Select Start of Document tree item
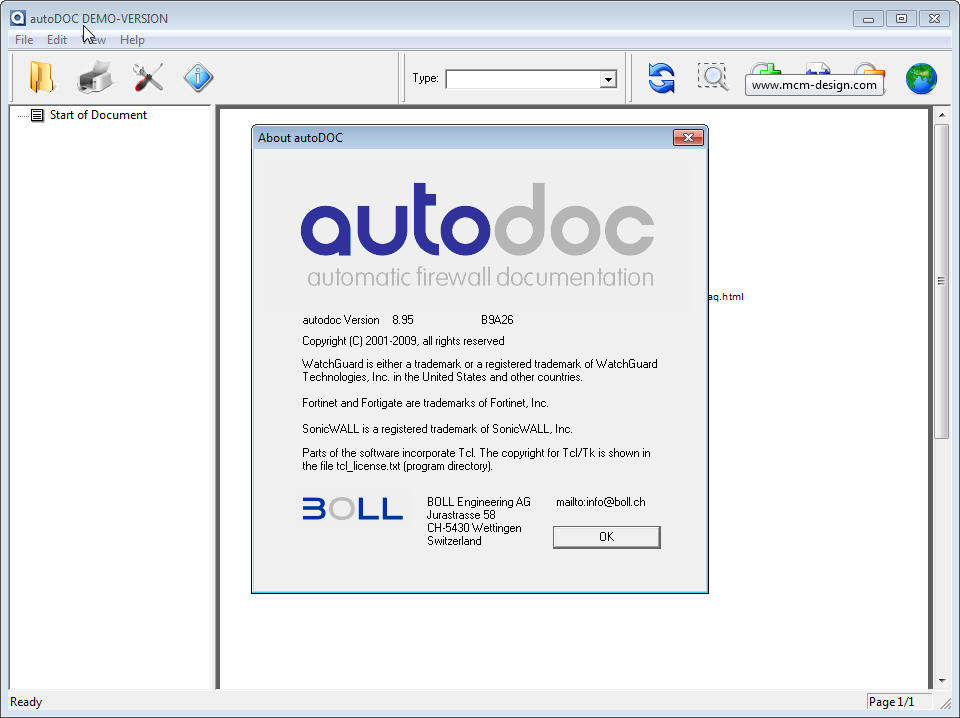 tap(98, 115)
